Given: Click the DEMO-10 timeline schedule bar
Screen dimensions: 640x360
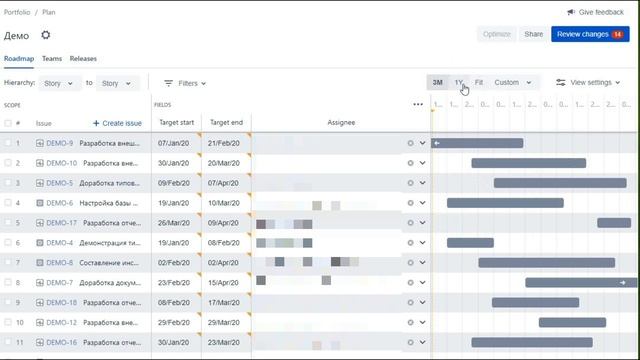Looking at the screenshot, I should pyautogui.click(x=529, y=163).
